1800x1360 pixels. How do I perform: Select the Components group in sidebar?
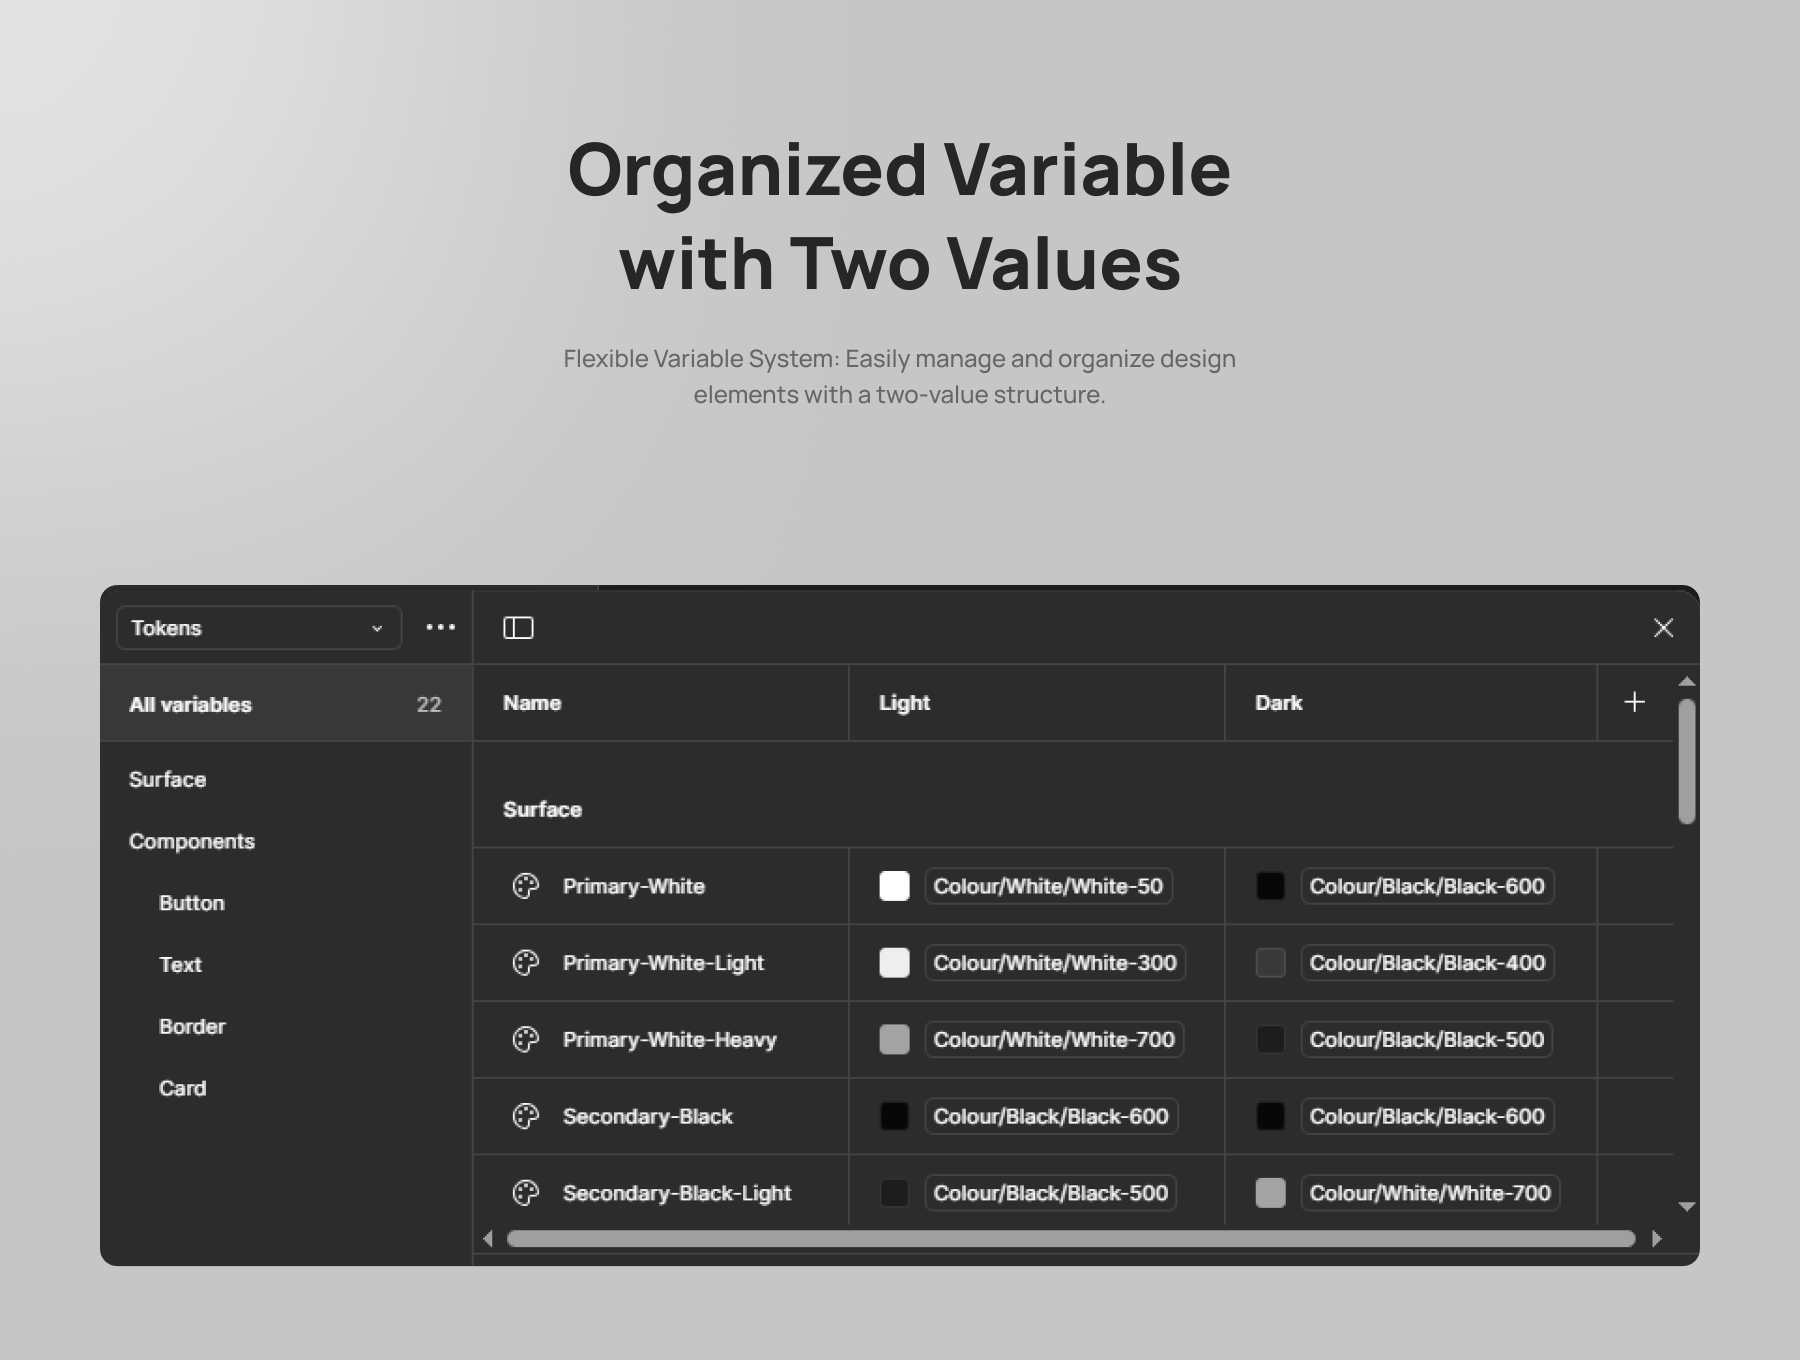(x=192, y=842)
